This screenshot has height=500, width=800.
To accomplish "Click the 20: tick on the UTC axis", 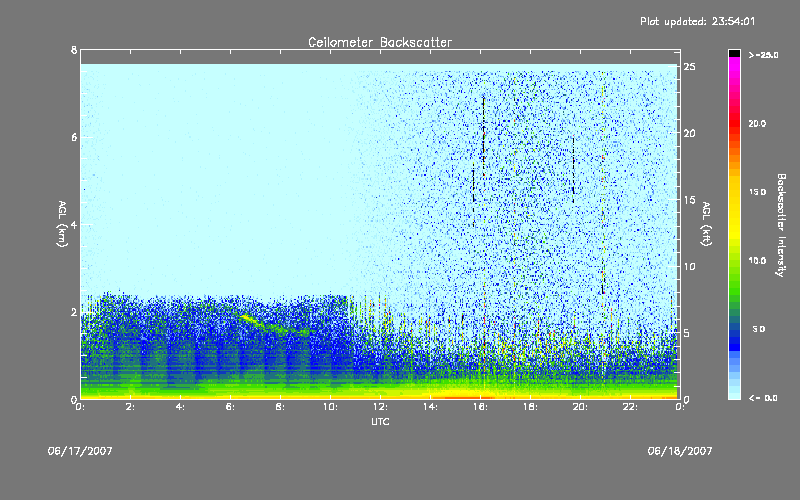I will point(580,407).
